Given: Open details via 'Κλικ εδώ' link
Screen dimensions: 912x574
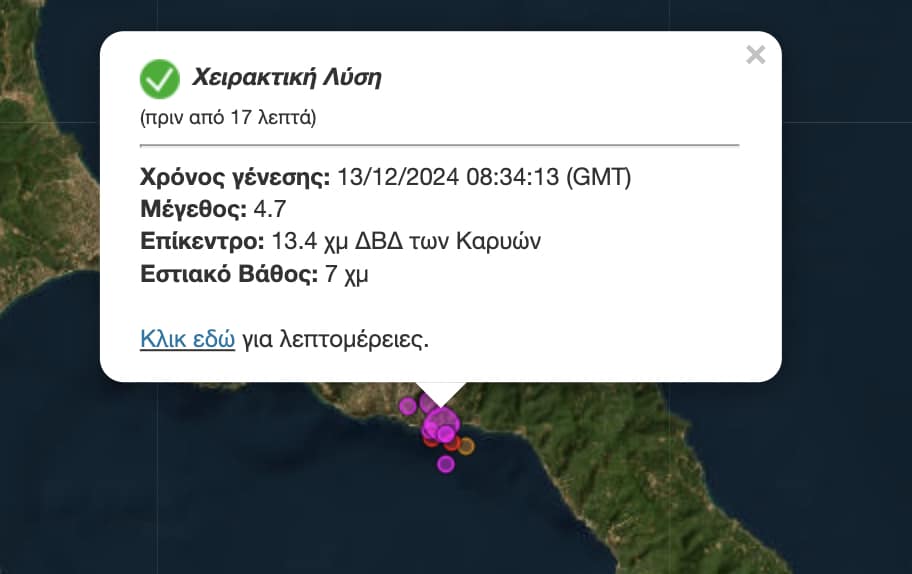Looking at the screenshot, I should pyautogui.click(x=187, y=339).
